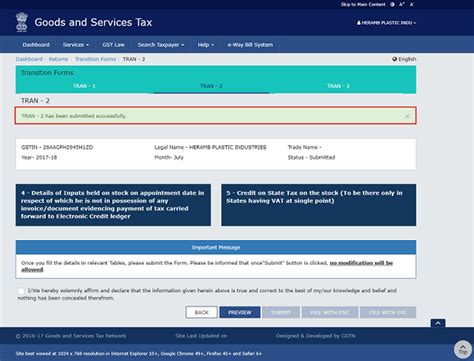This screenshot has height=361, width=474.
Task: Click the Year- 2017-18 text
Action: [39, 157]
